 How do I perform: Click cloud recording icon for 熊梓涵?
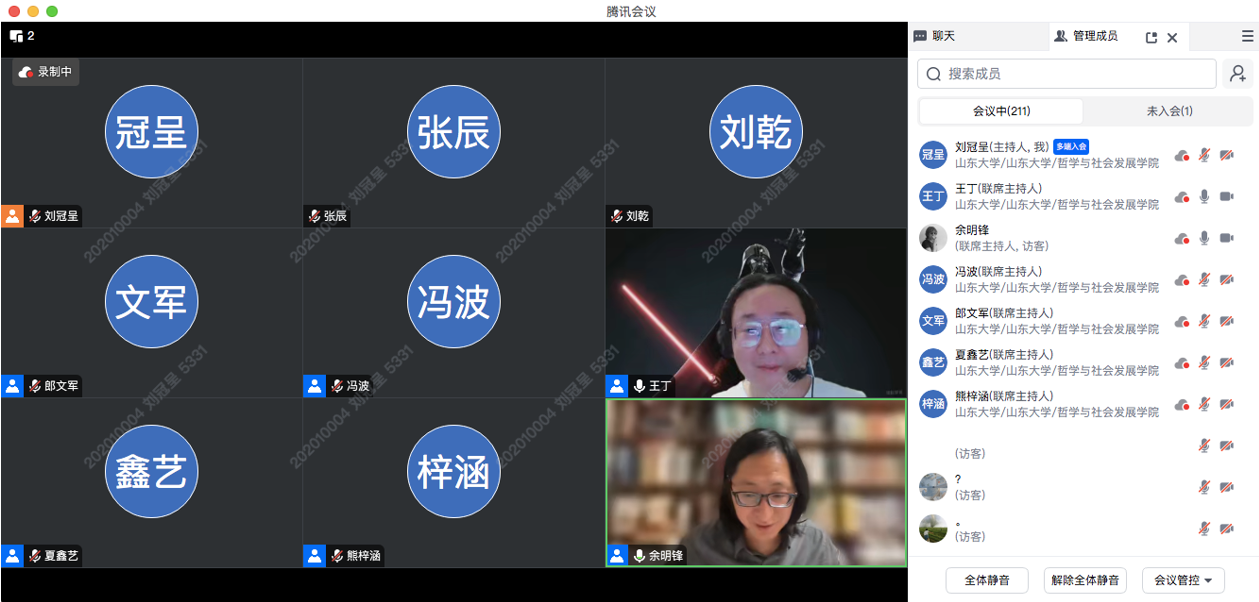[1182, 404]
